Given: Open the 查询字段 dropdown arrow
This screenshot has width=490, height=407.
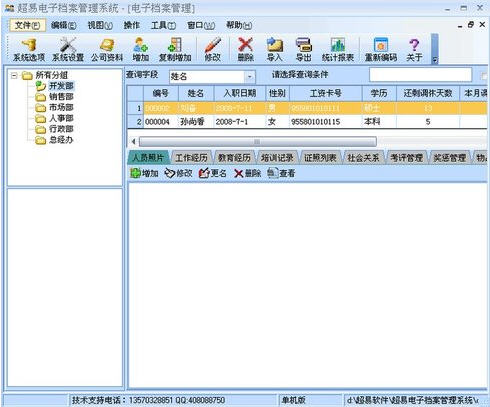Looking at the screenshot, I should click(x=250, y=77).
